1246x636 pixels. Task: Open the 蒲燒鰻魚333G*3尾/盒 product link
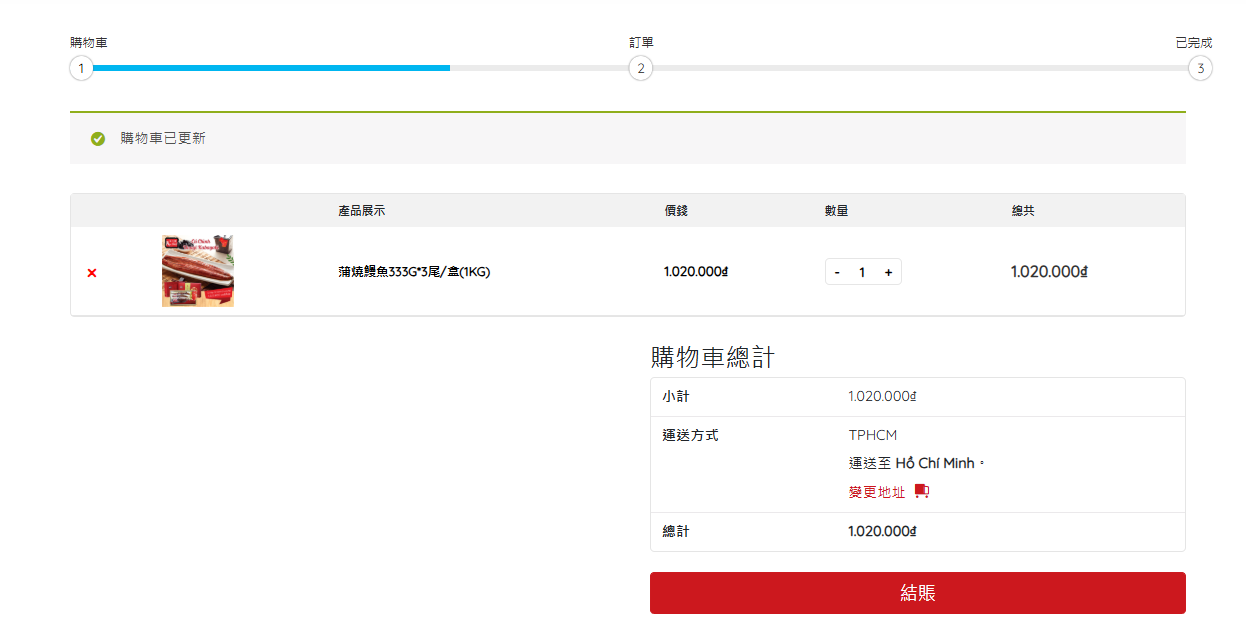414,272
